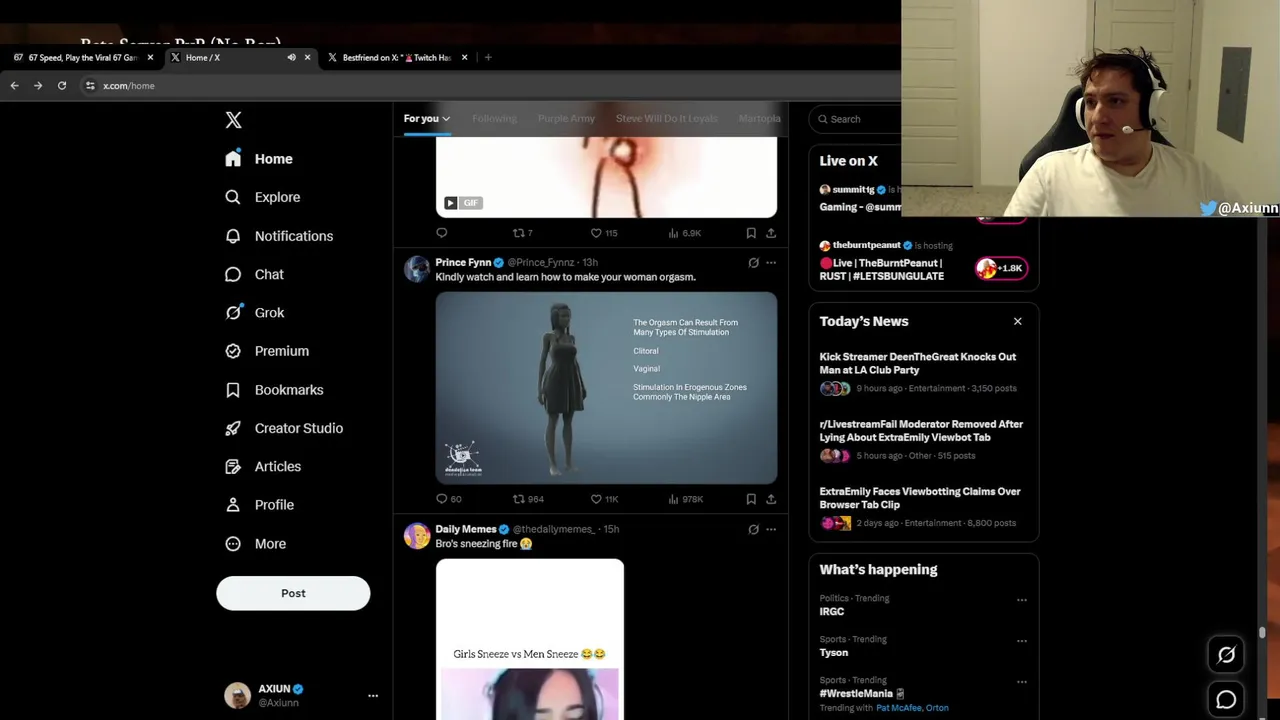This screenshot has width=1280, height=720.
Task: Open theburntpeanut live broadcast
Action: tap(923, 262)
